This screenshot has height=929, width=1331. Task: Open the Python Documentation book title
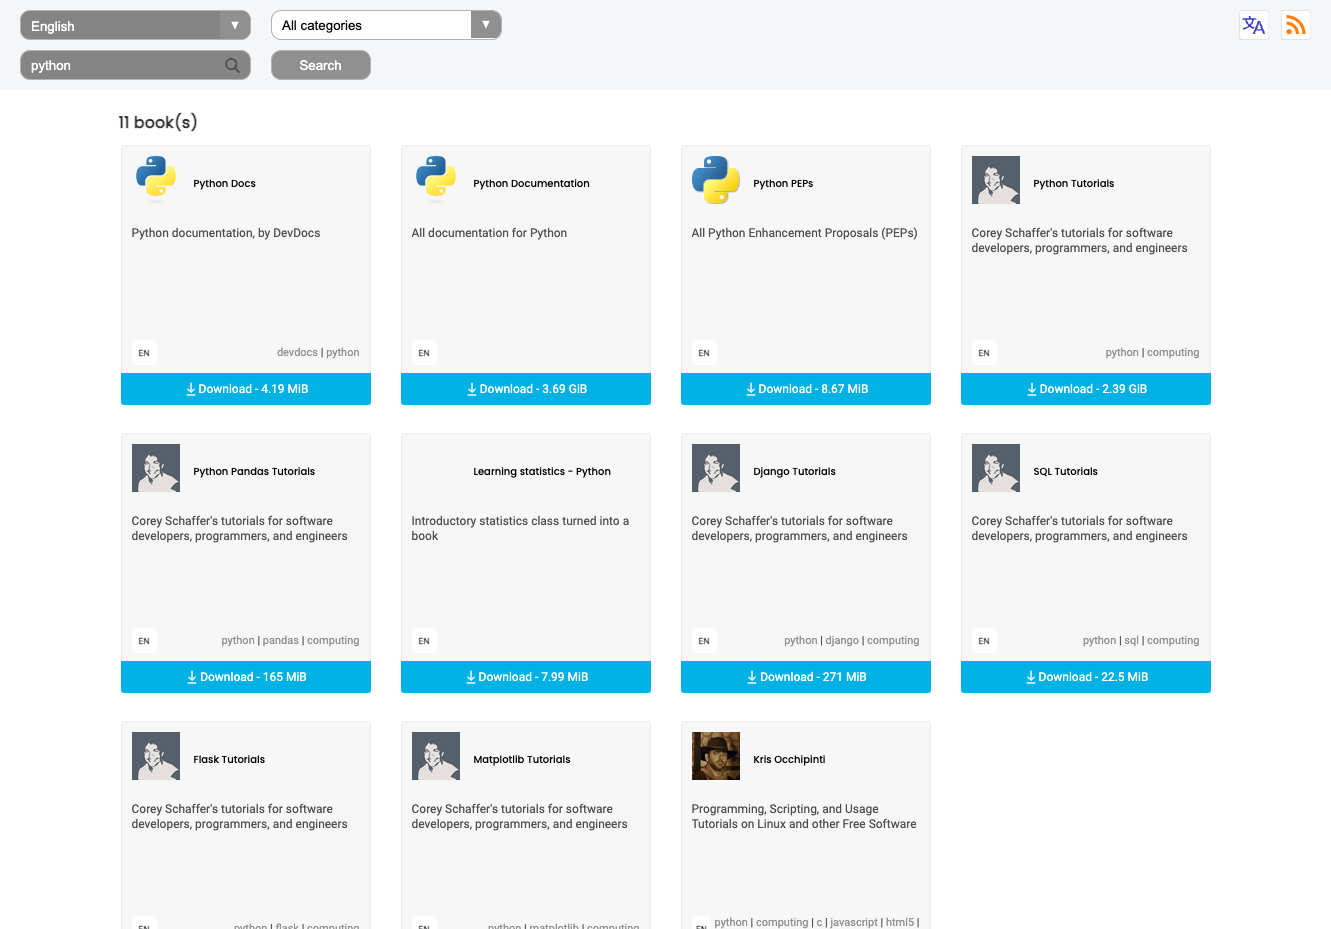click(531, 184)
